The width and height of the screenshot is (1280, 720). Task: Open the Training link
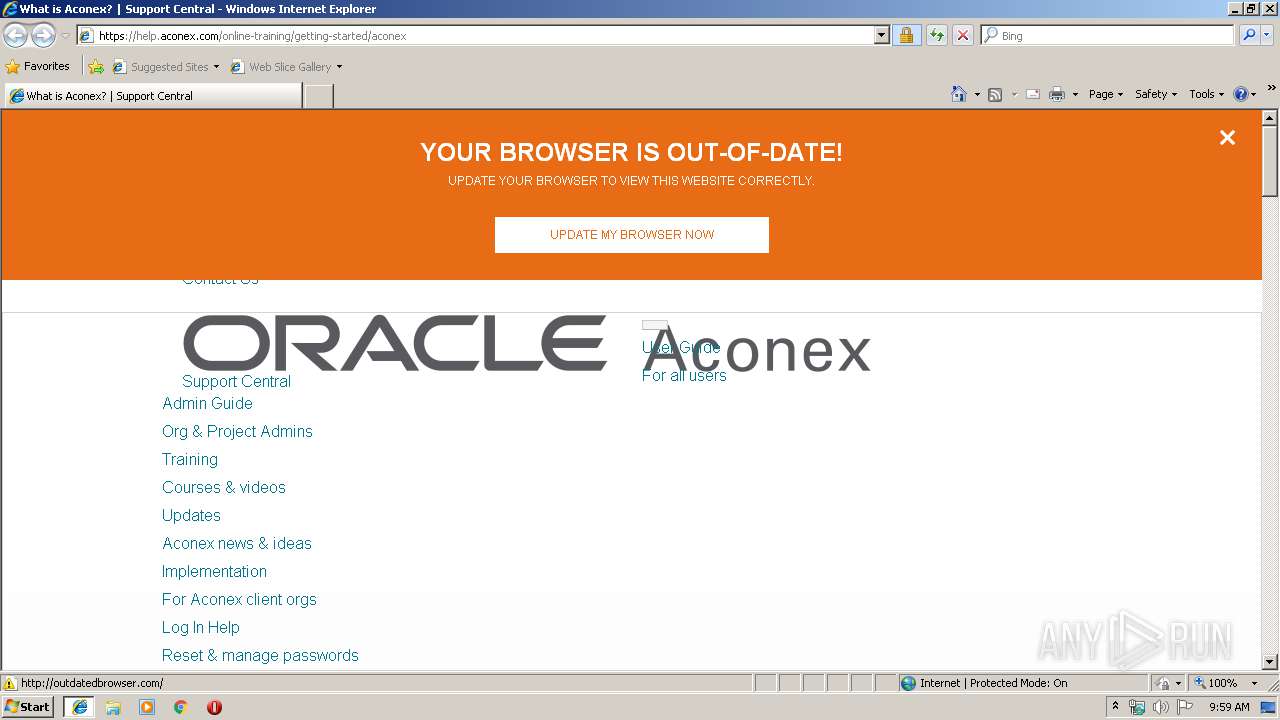pos(190,459)
